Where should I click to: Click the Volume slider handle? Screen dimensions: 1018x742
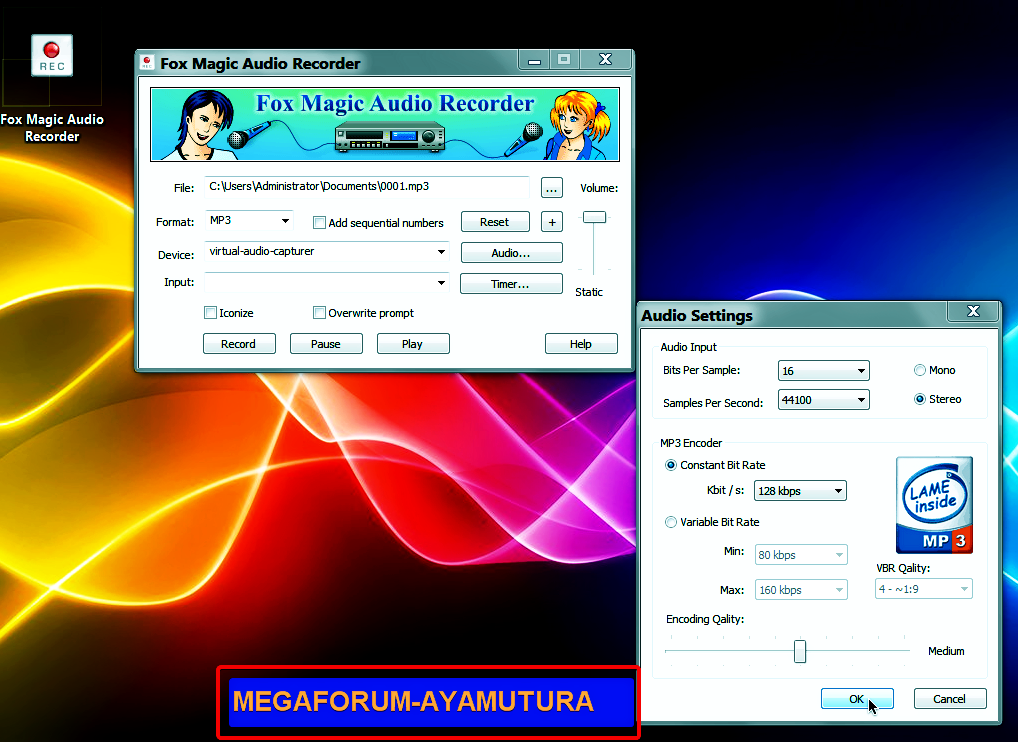tap(594, 217)
